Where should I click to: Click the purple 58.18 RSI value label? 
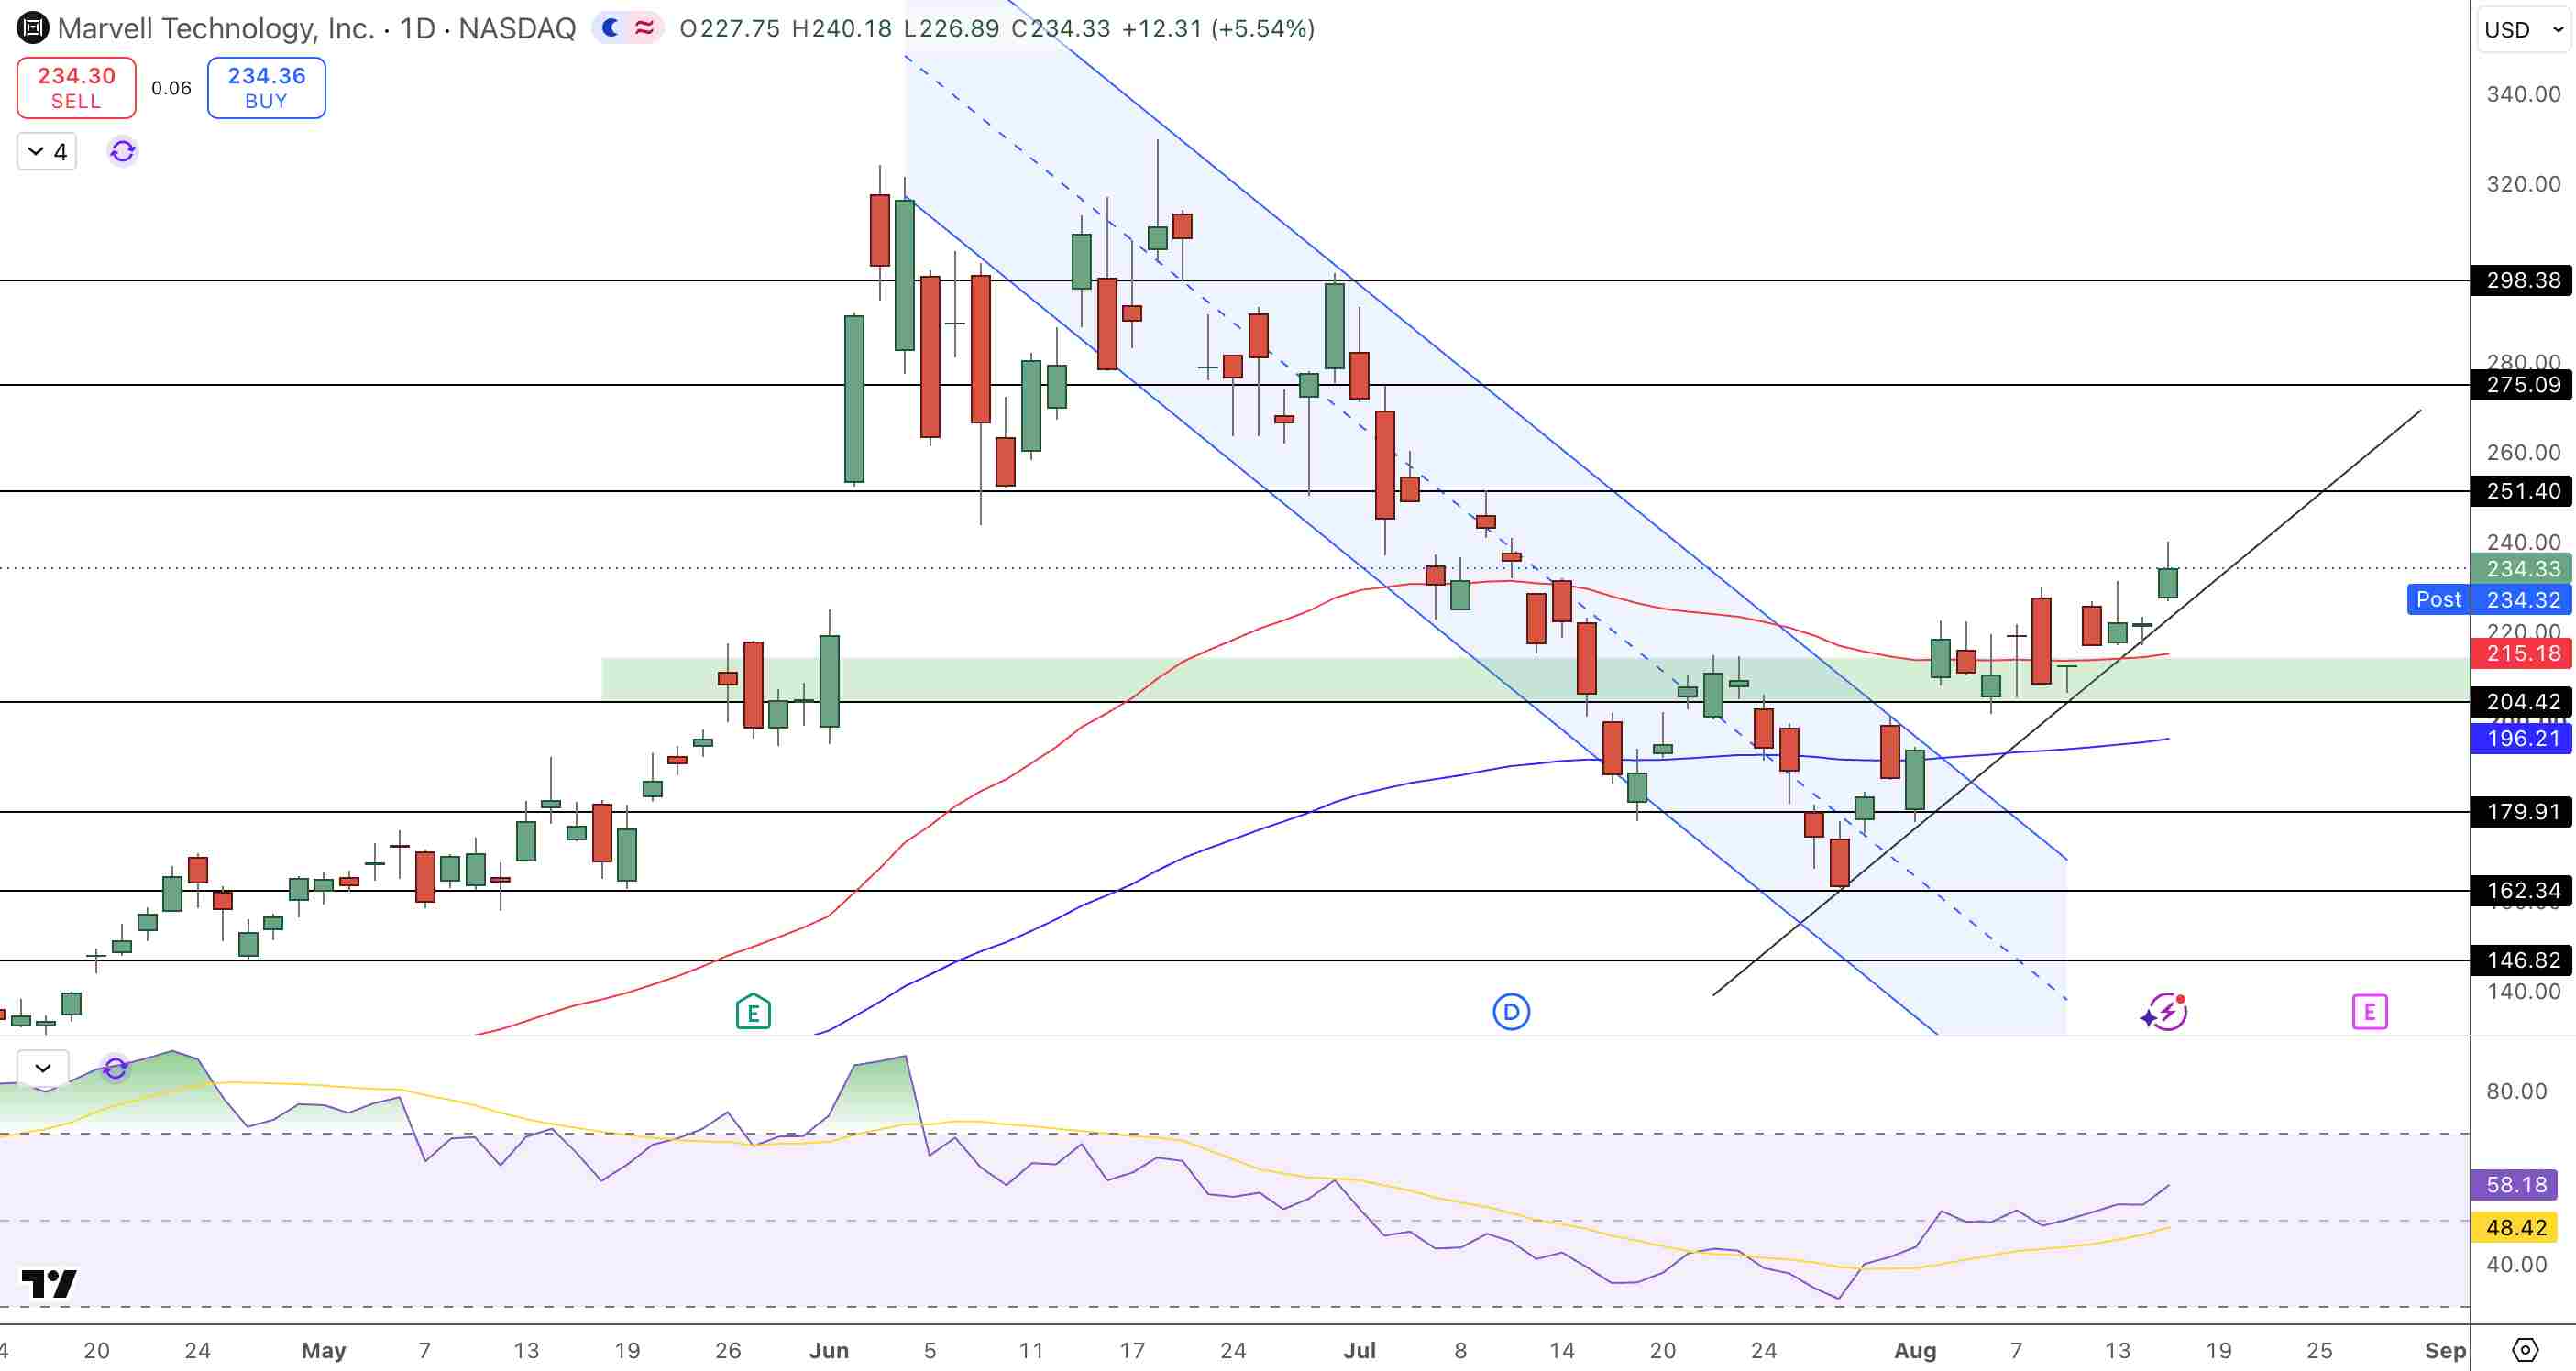tap(2515, 1185)
